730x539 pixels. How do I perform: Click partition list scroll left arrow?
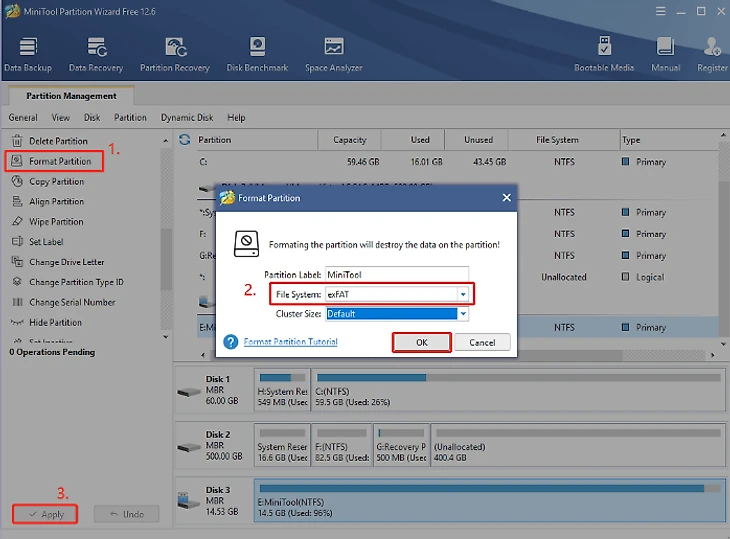(x=203, y=355)
